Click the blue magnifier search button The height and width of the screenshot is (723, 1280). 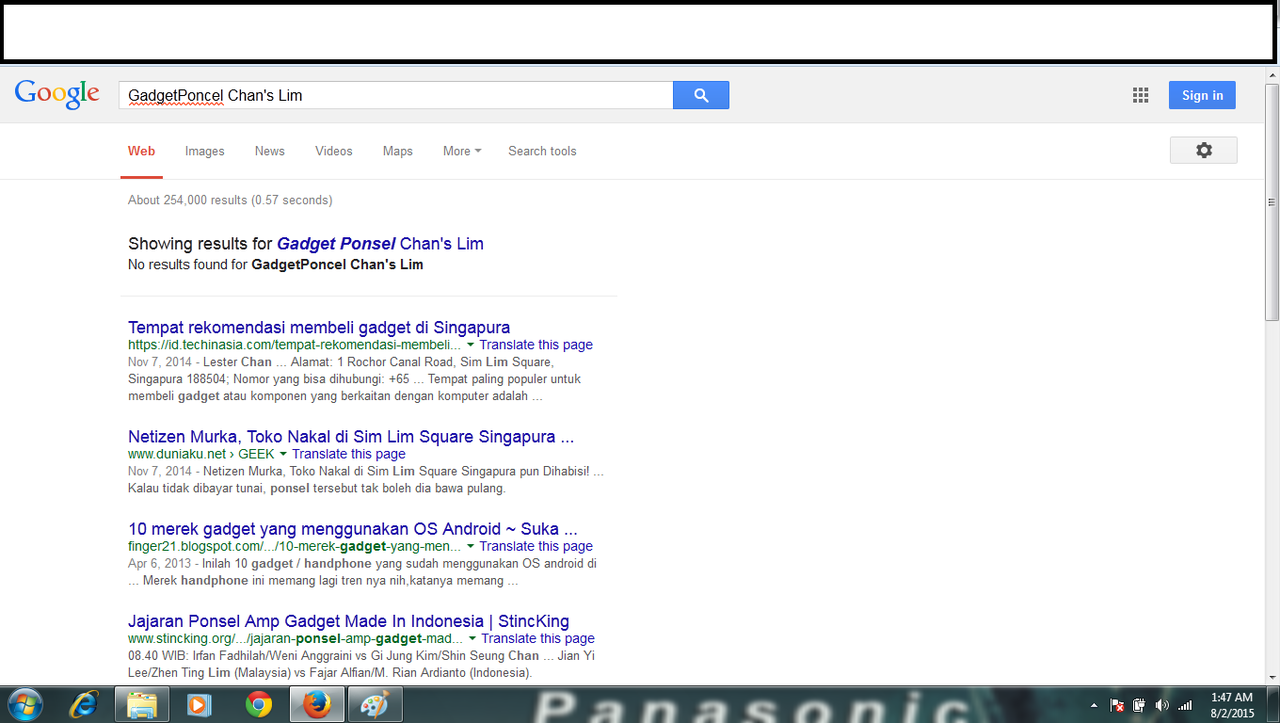click(701, 95)
